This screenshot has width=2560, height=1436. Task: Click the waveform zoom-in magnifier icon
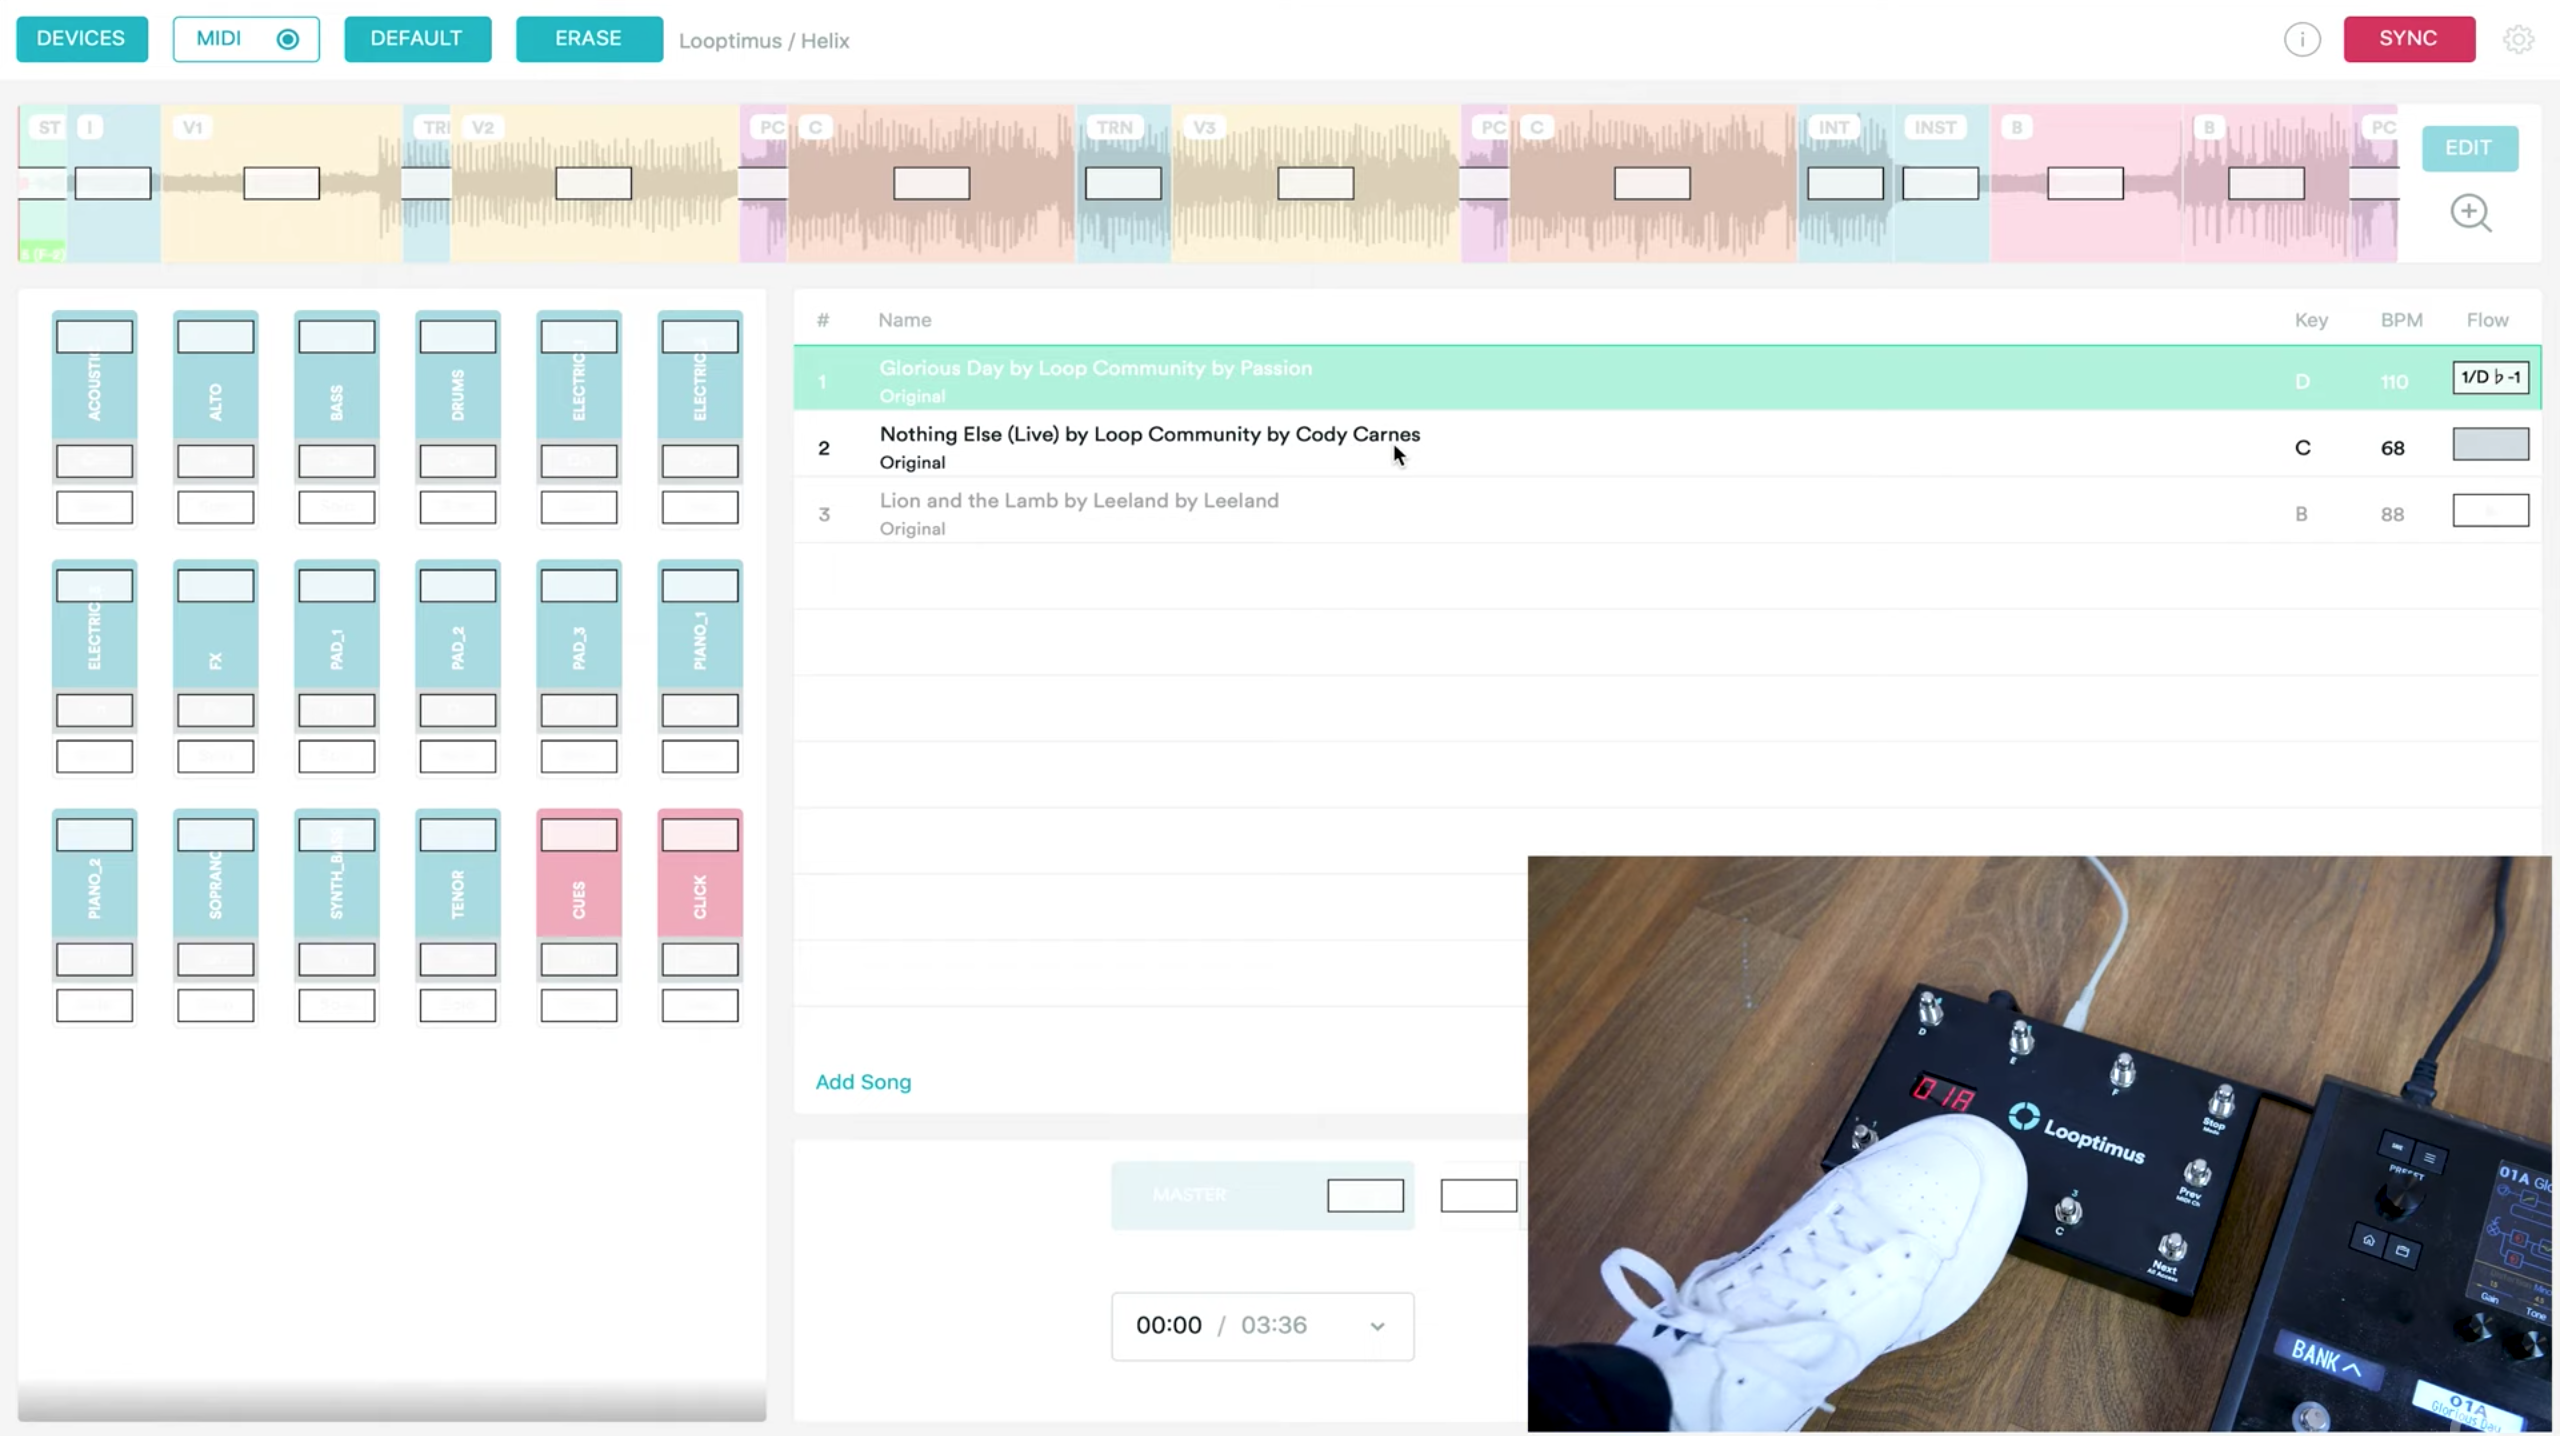click(x=2470, y=212)
